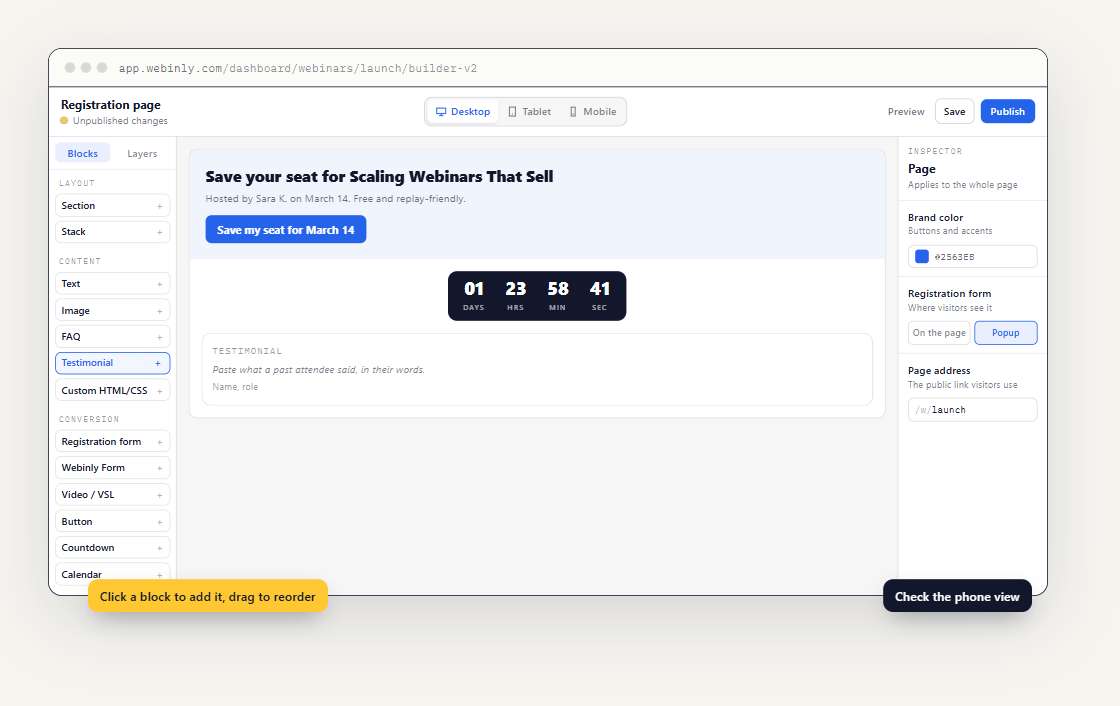The image size is (1120, 706).
Task: Add a Webinly Form via its plus icon
Action: click(159, 468)
